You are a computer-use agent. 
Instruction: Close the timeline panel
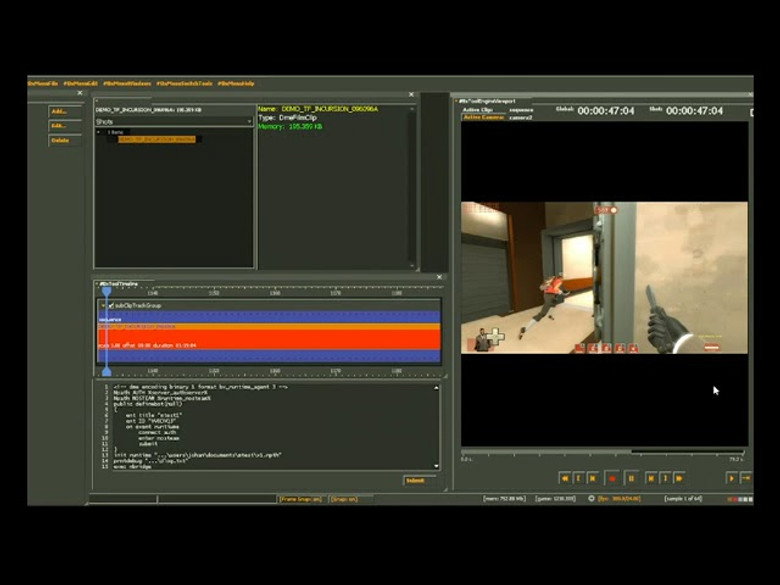coord(439,277)
